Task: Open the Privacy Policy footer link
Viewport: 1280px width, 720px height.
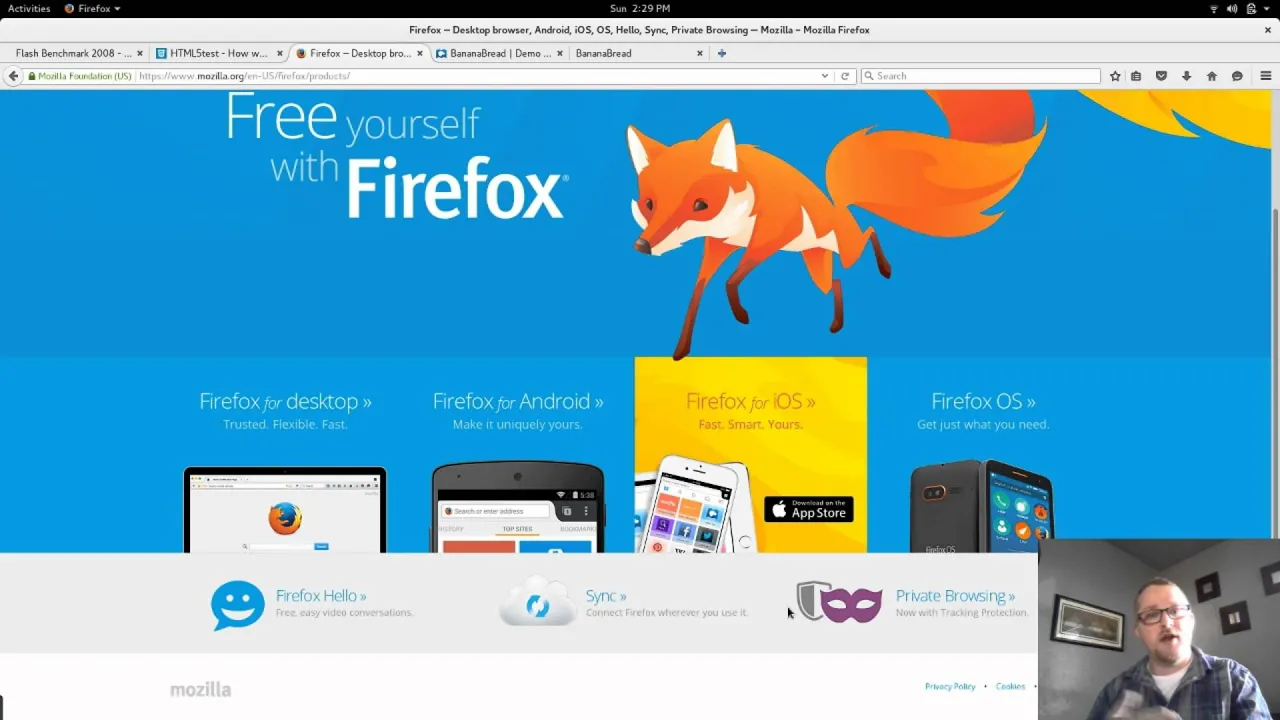Action: pos(950,687)
